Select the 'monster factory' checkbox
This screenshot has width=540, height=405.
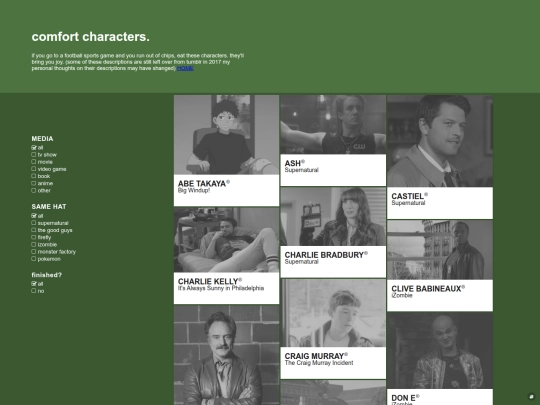[x=34, y=252]
